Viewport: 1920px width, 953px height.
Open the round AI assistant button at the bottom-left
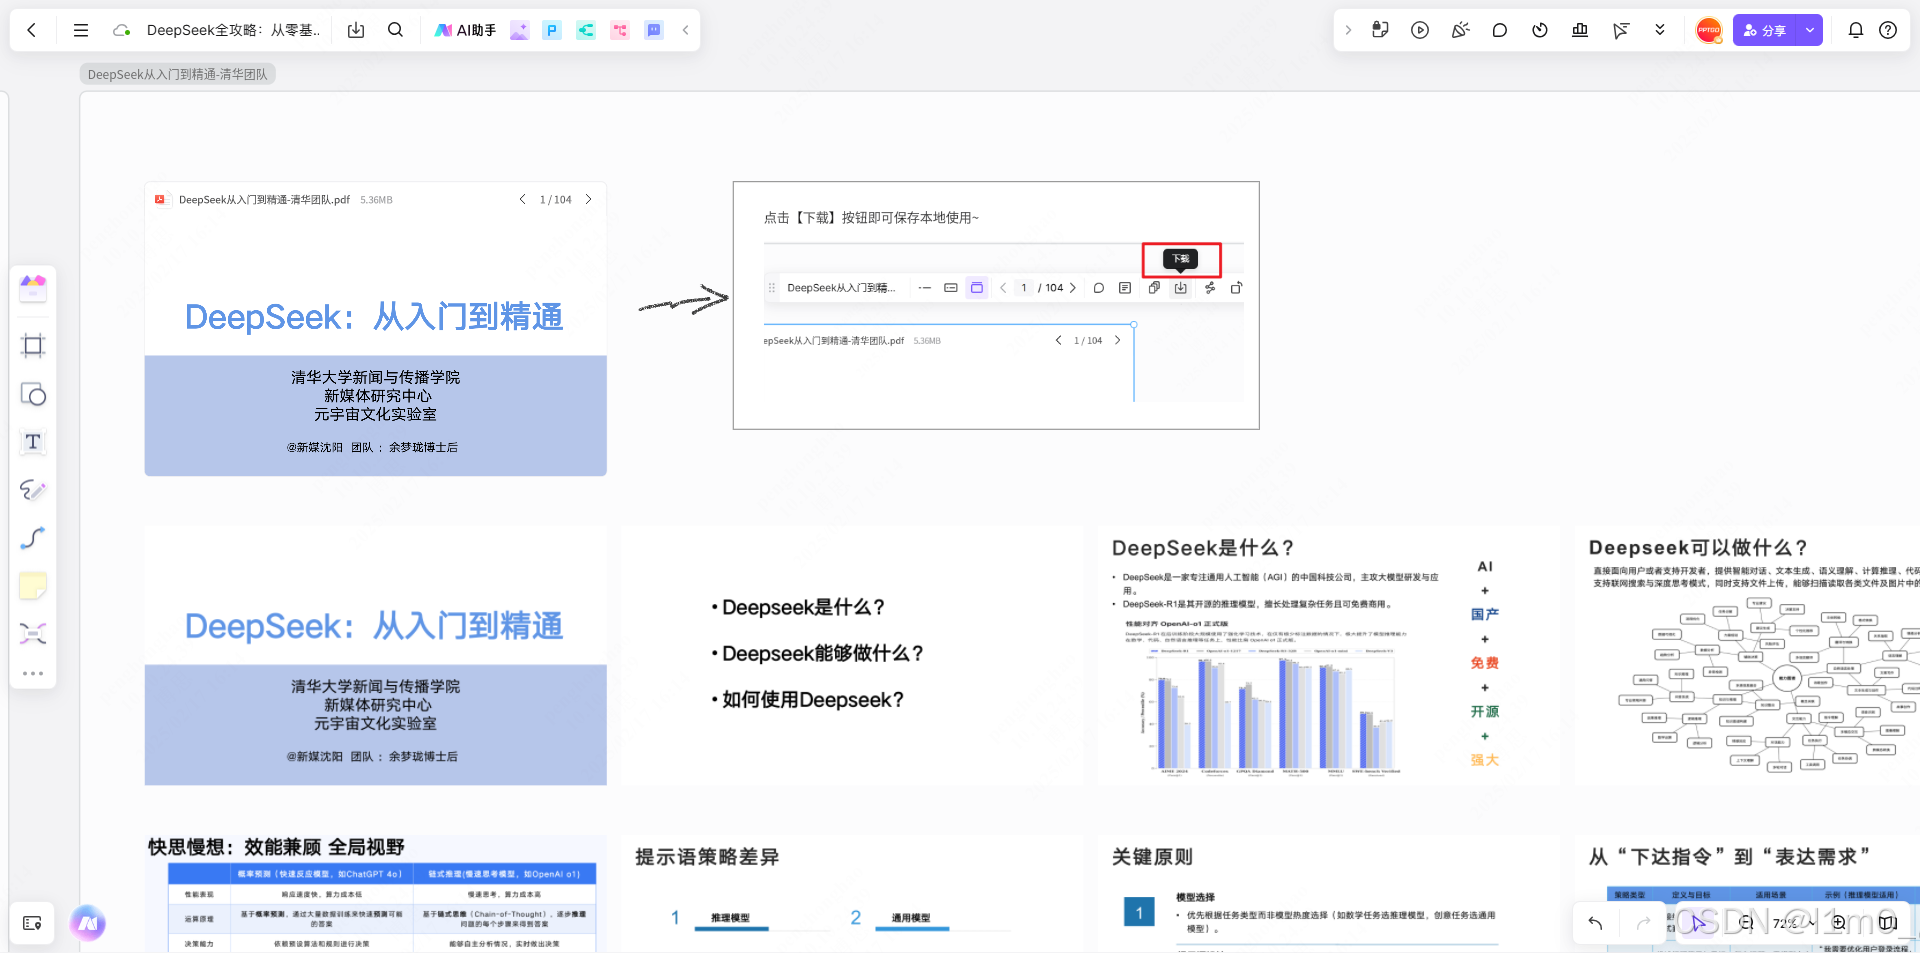pyautogui.click(x=88, y=923)
